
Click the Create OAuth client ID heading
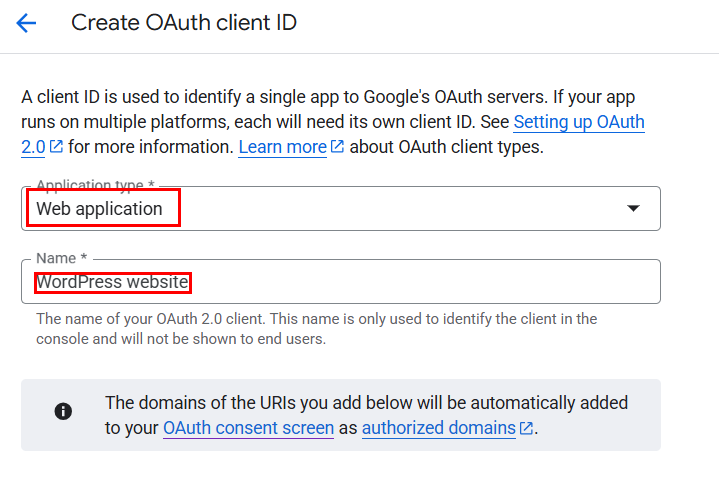pyautogui.click(x=184, y=23)
